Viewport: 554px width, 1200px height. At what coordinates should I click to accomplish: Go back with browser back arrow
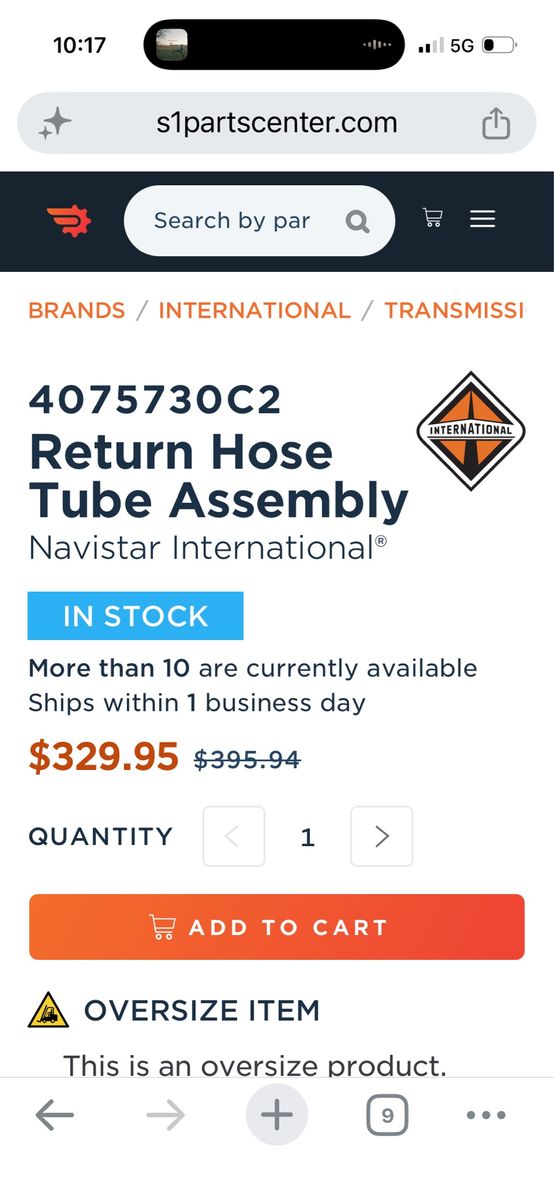(x=55, y=1115)
